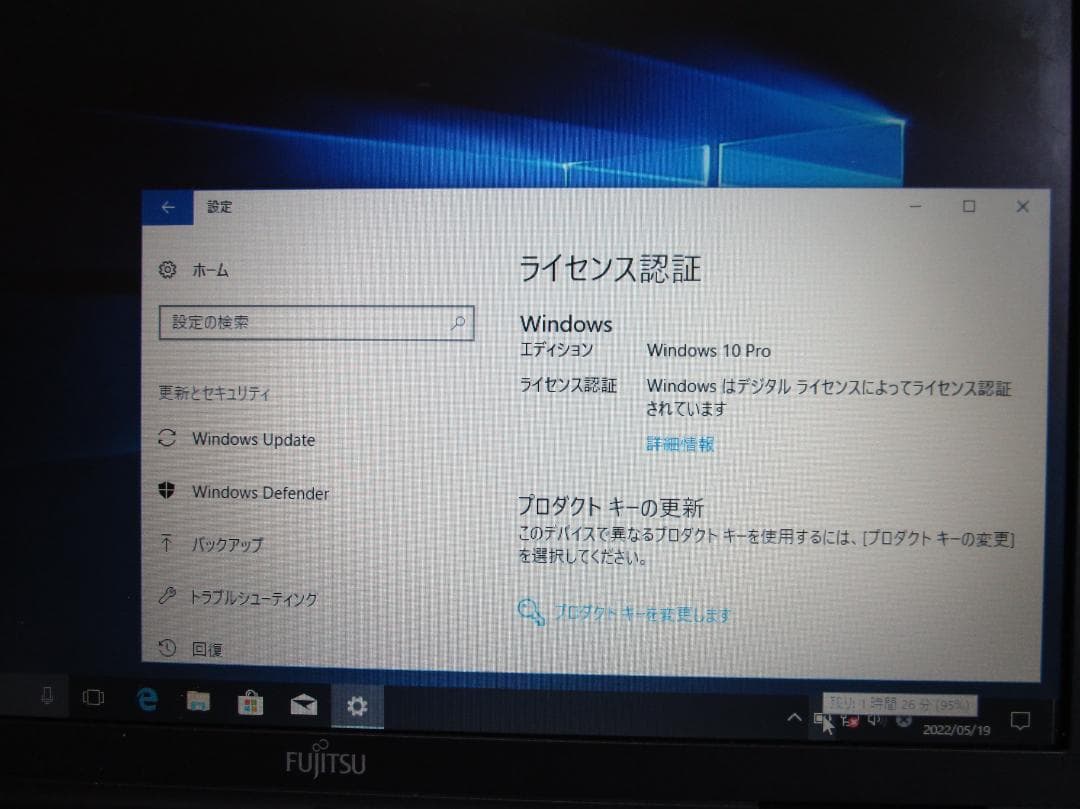Open the Action Center notification icon
This screenshot has width=1080, height=809.
pos(1020,721)
